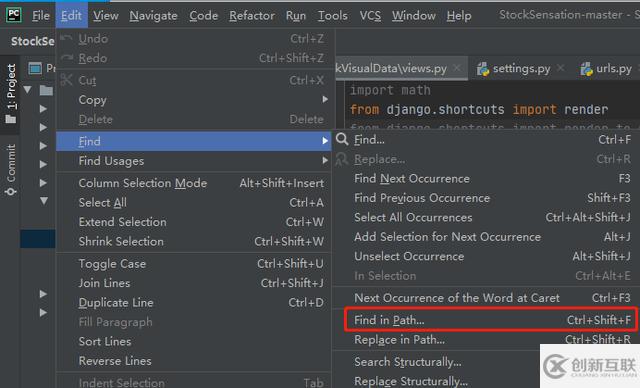The image size is (640, 388).
Task: Click the Project view icon
Action: pyautogui.click(x=35, y=69)
